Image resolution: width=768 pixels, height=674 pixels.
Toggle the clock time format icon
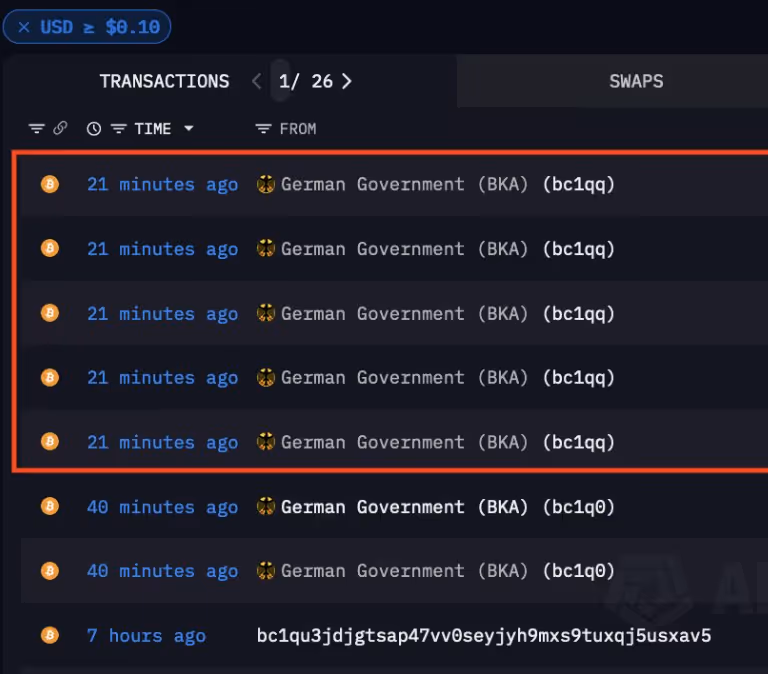pyautogui.click(x=94, y=129)
